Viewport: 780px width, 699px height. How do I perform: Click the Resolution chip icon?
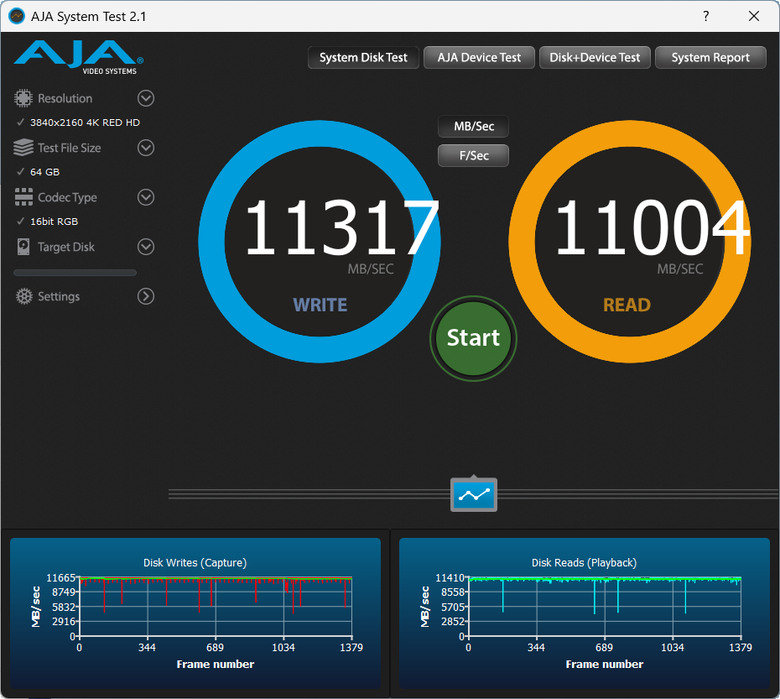click(x=23, y=99)
